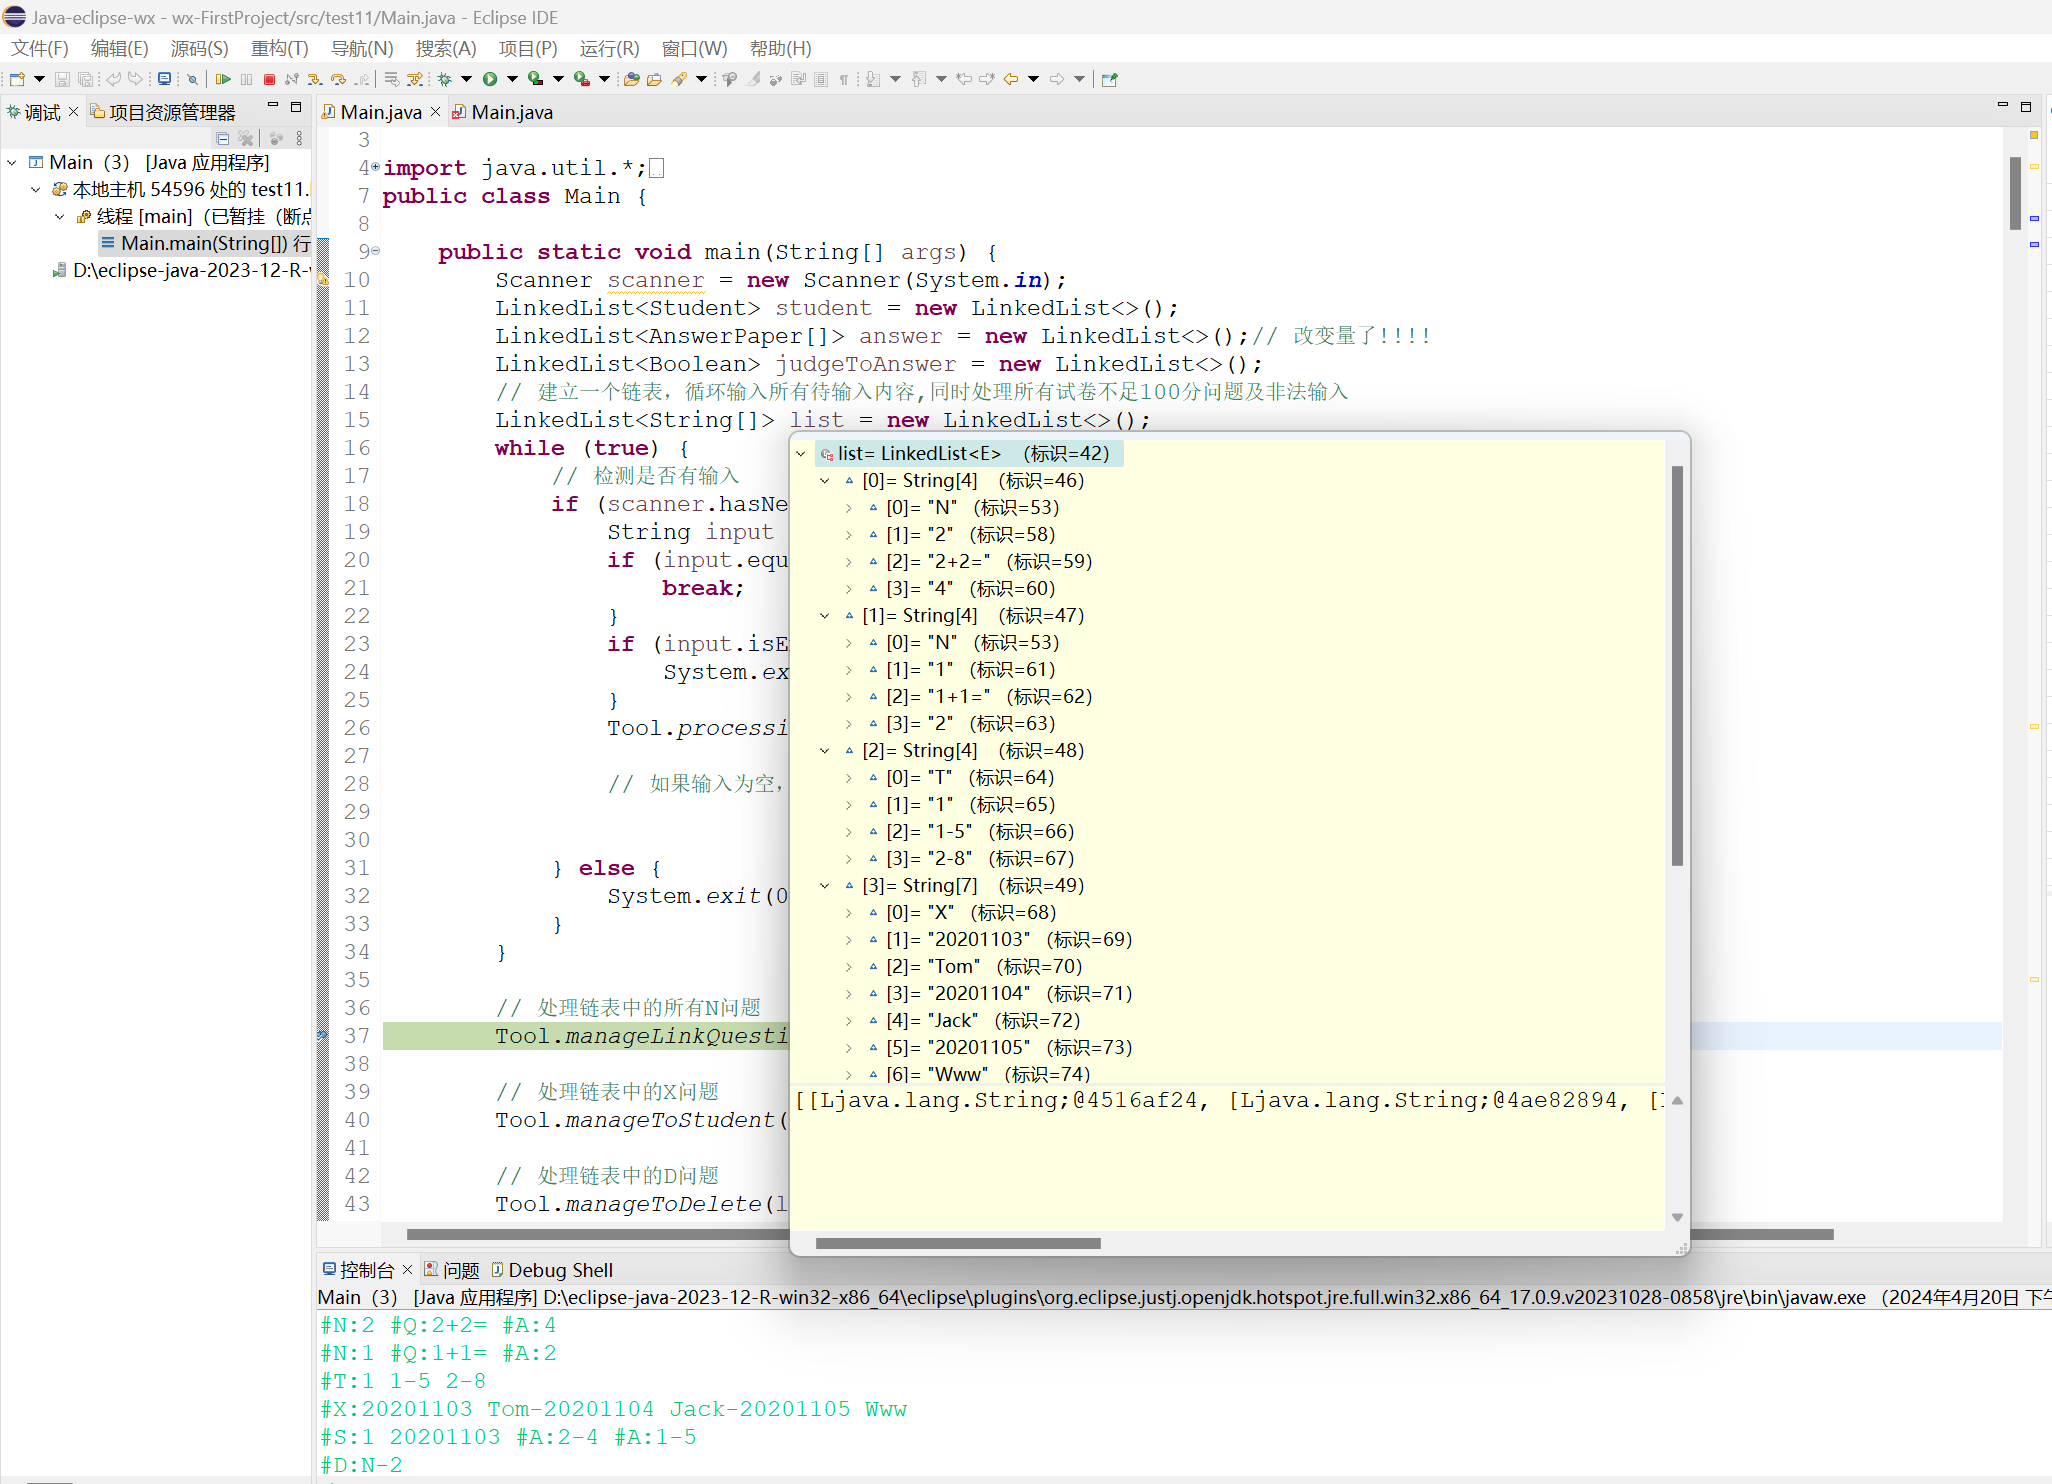Terminate the running program with the red stop icon

pos(269,79)
